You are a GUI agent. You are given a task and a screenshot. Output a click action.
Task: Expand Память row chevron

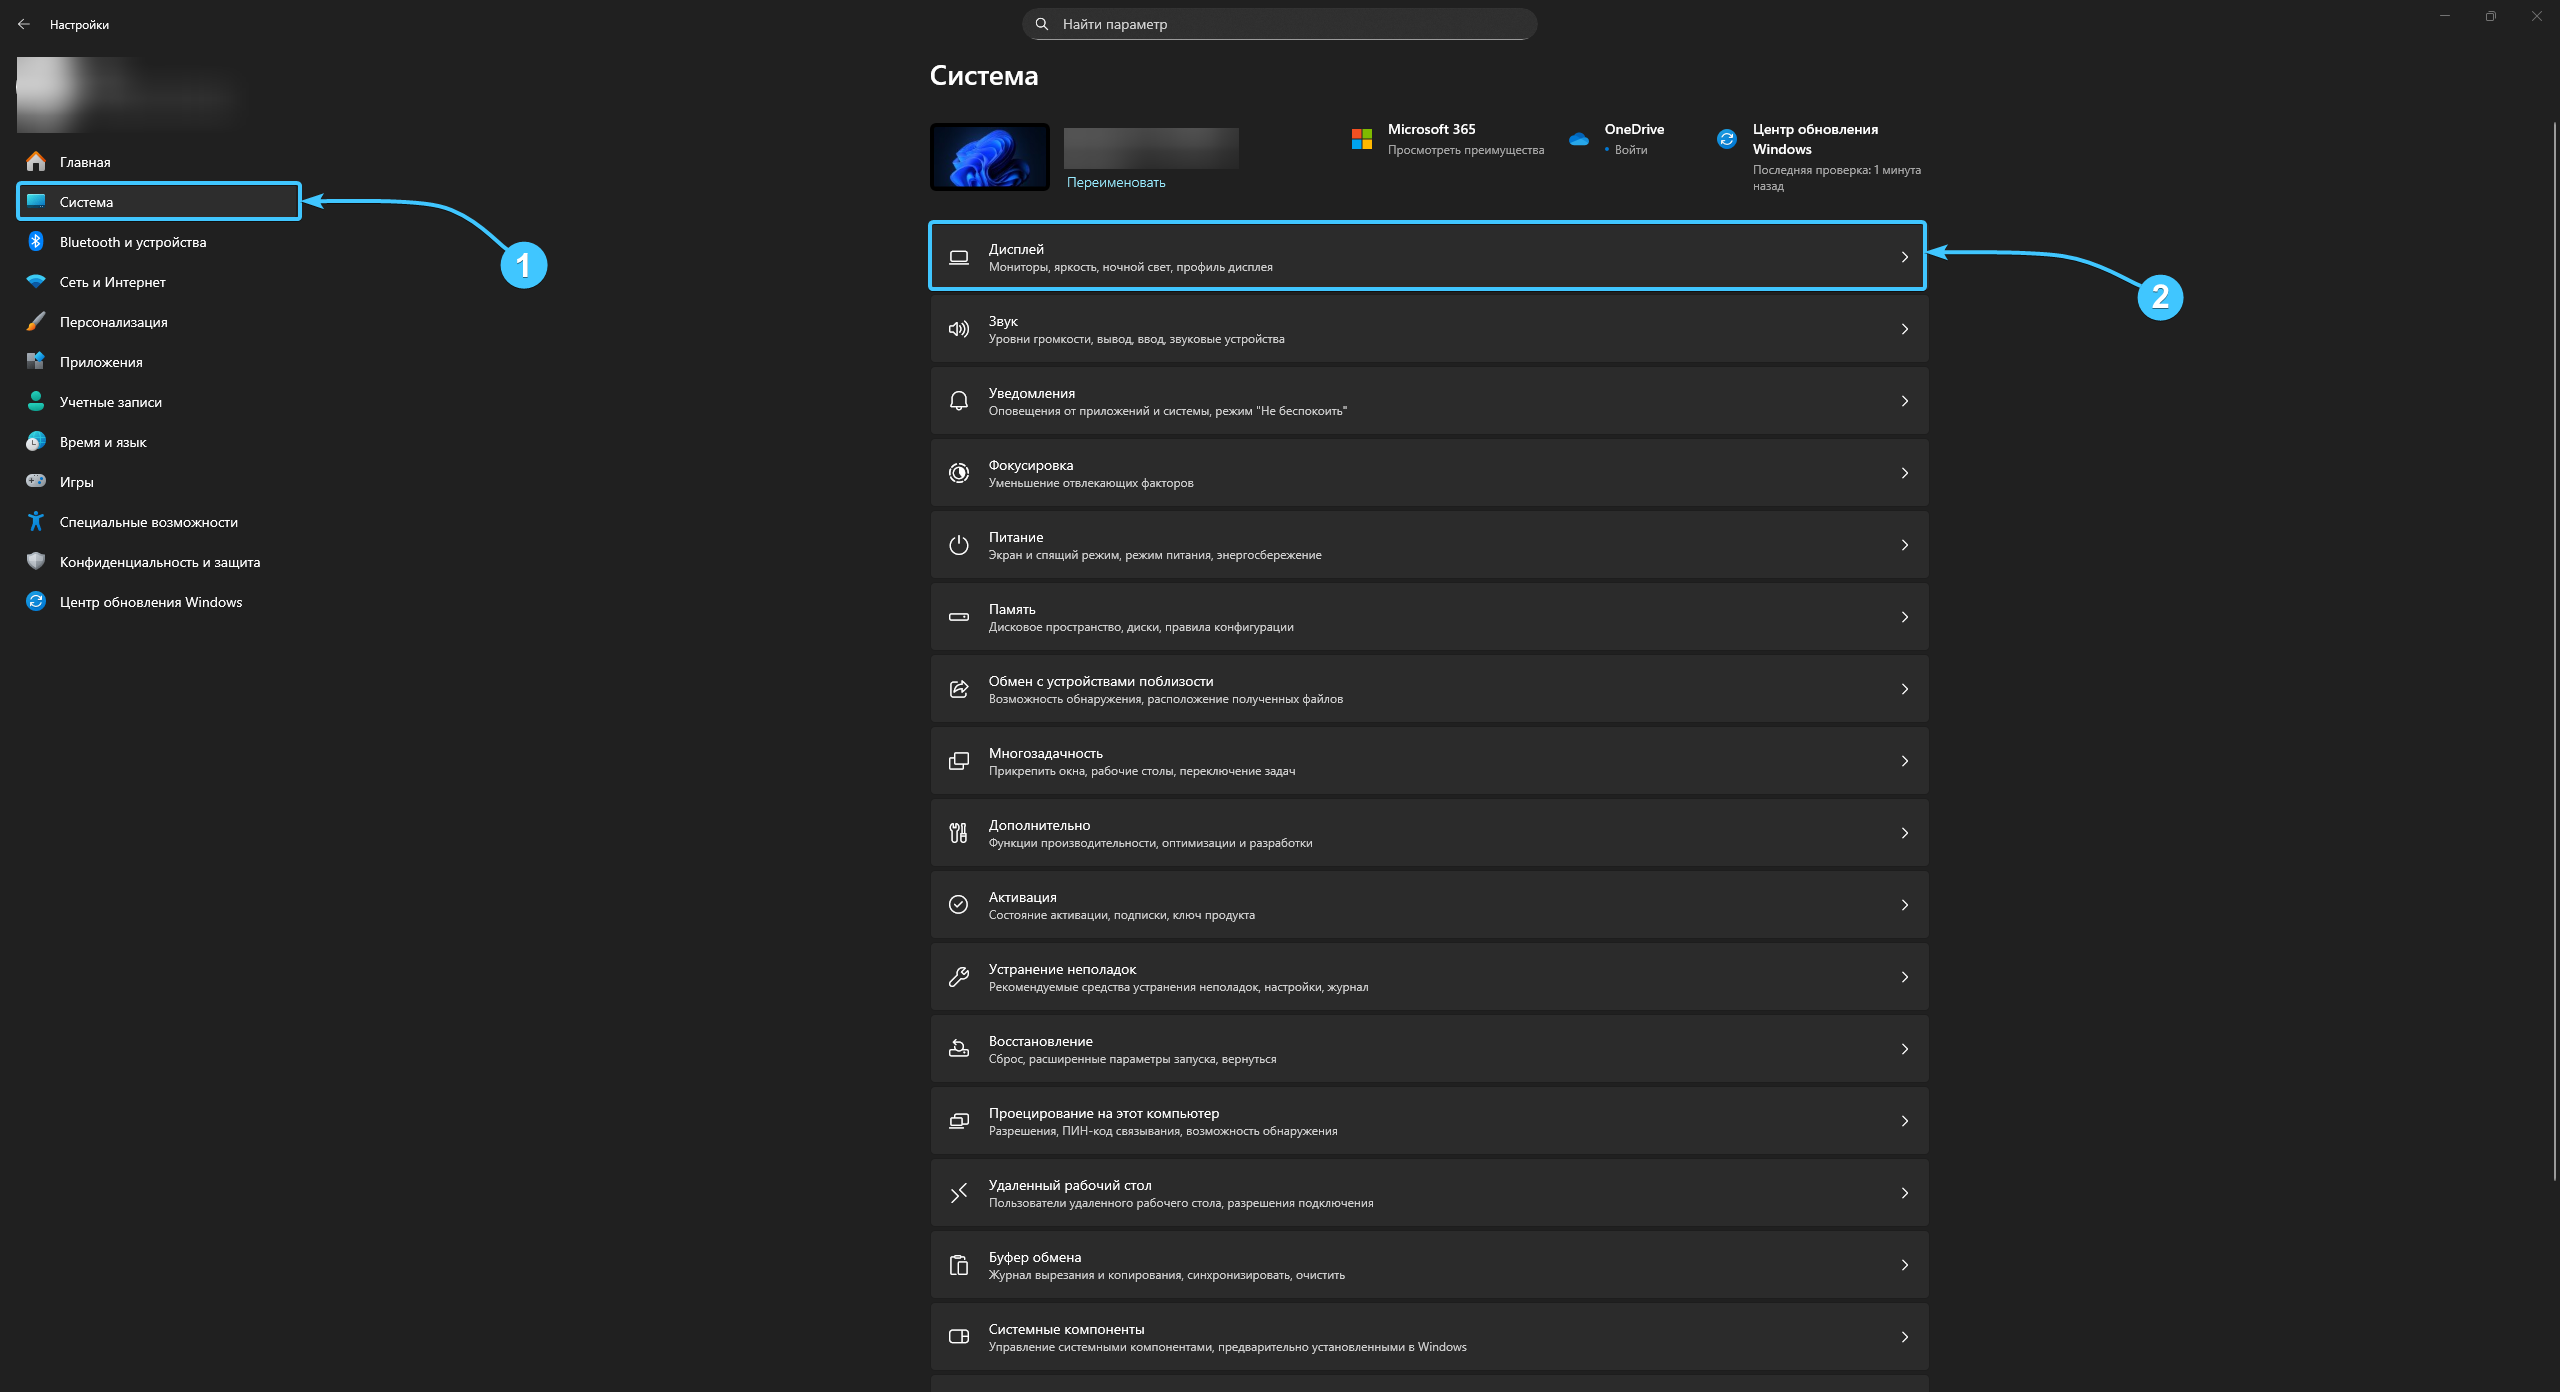coord(1904,617)
